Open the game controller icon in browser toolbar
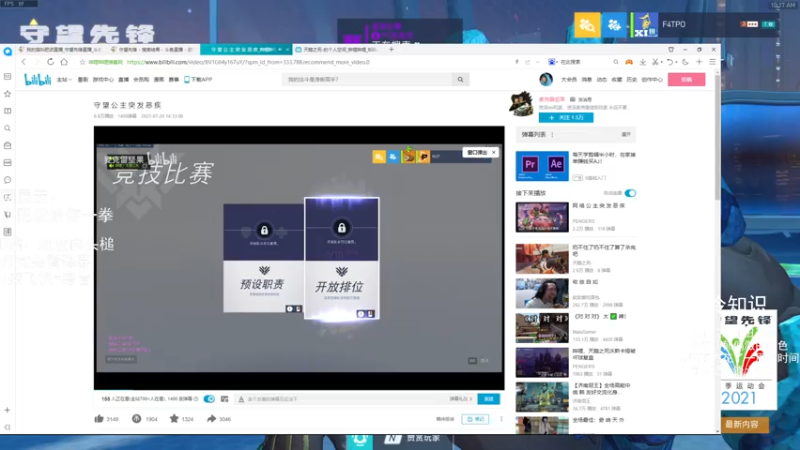 629,62
